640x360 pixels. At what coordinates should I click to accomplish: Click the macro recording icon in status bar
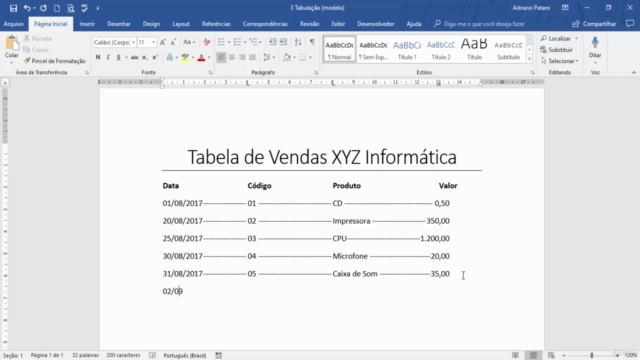click(x=219, y=356)
